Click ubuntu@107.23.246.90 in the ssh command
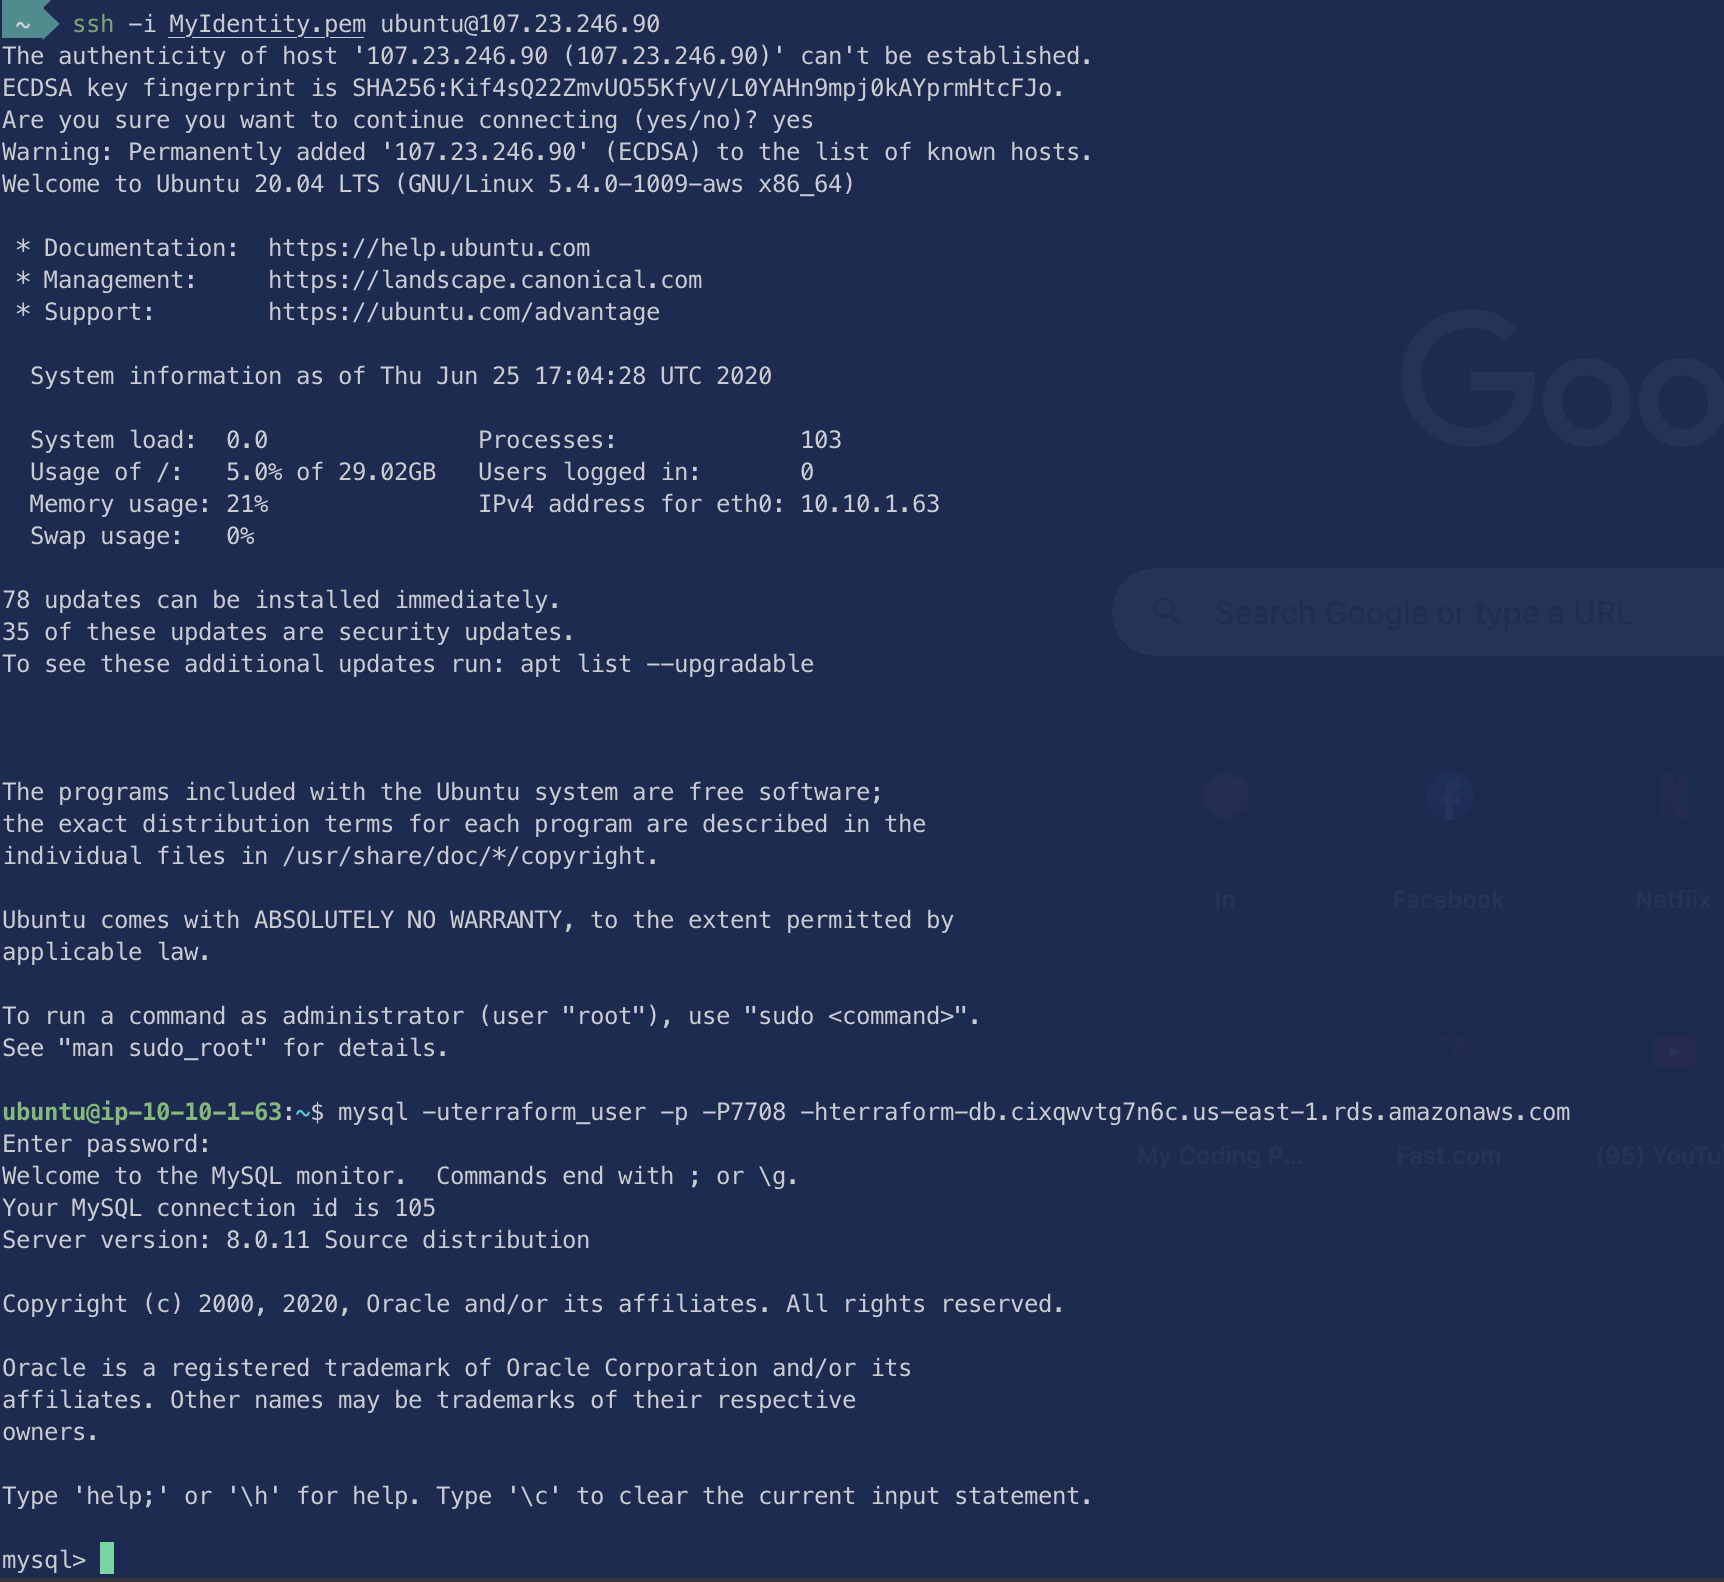The image size is (1724, 1582). click(520, 23)
